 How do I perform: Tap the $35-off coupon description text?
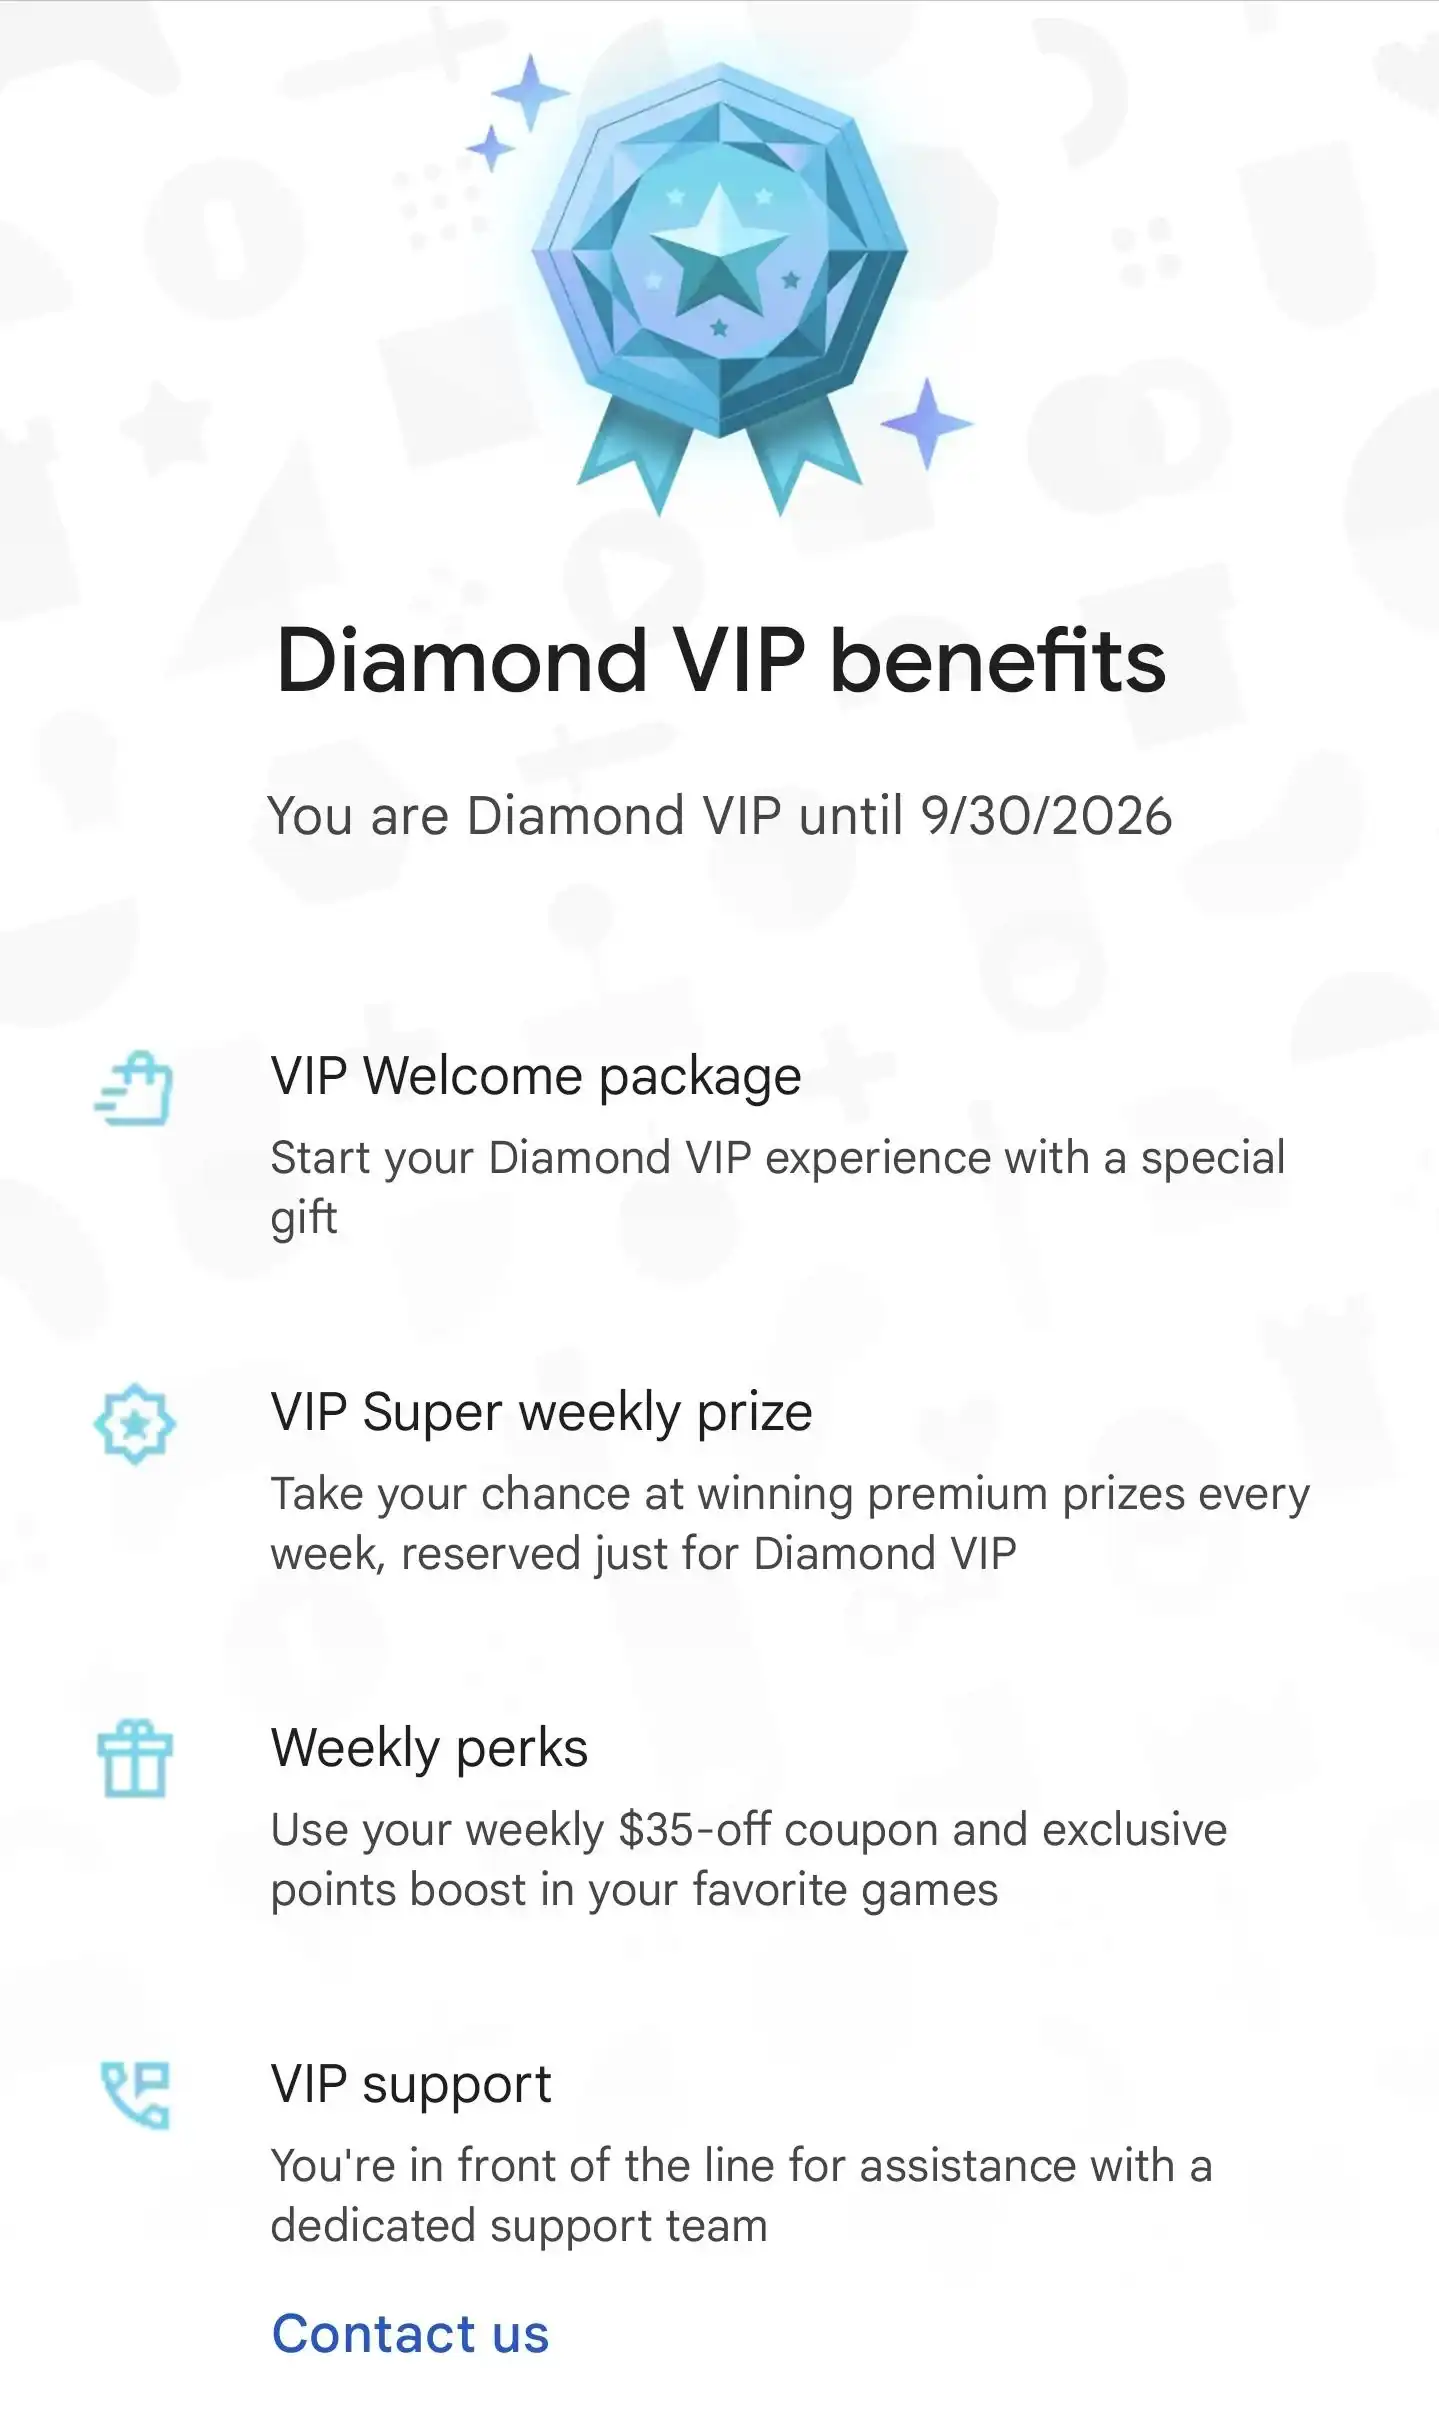pos(748,1860)
